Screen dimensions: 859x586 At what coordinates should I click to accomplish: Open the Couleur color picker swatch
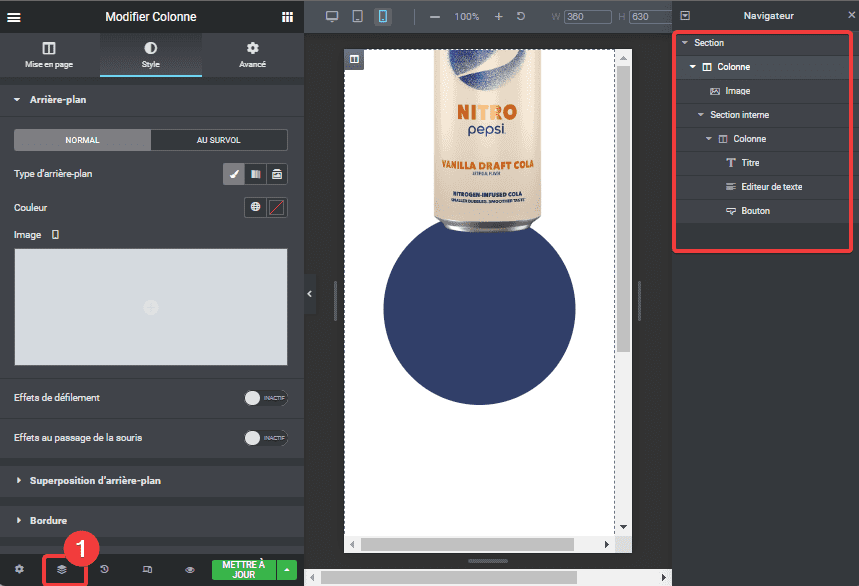pyautogui.click(x=277, y=207)
